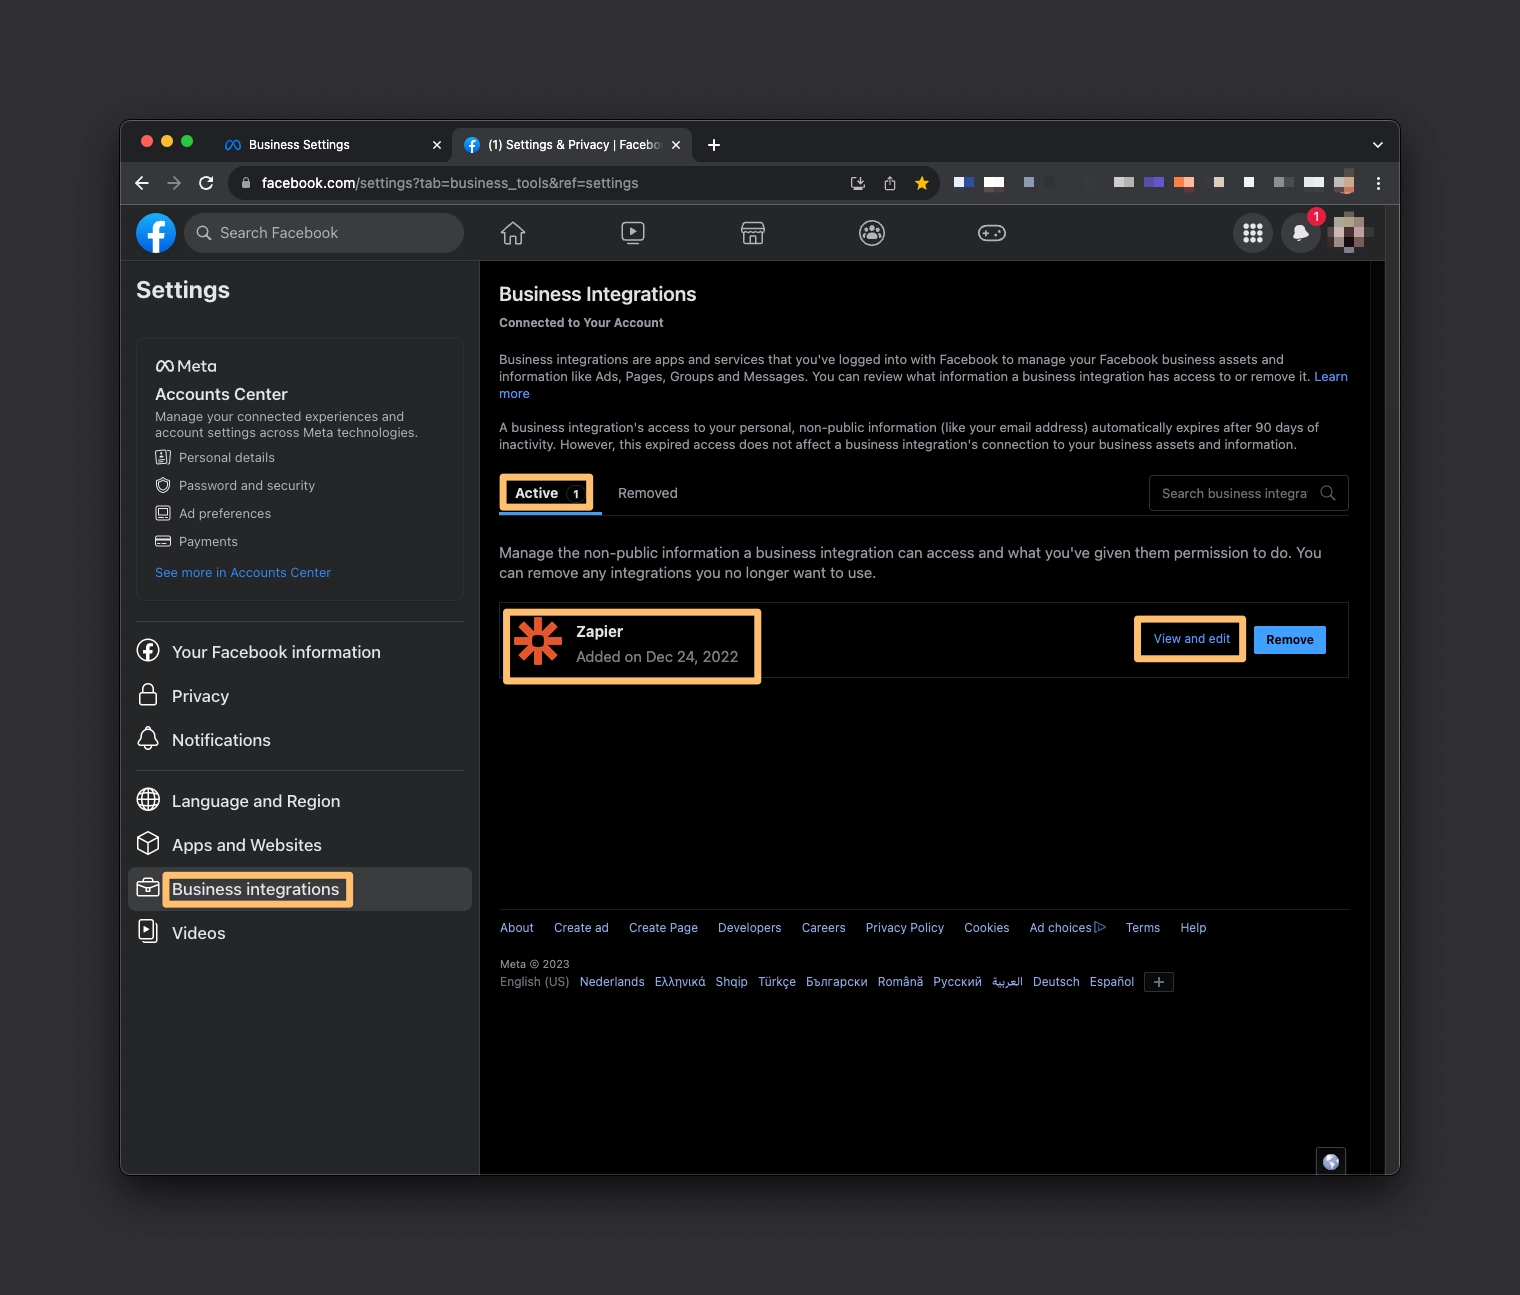Open the Groups icon
Image resolution: width=1520 pixels, height=1295 pixels.
tap(872, 233)
